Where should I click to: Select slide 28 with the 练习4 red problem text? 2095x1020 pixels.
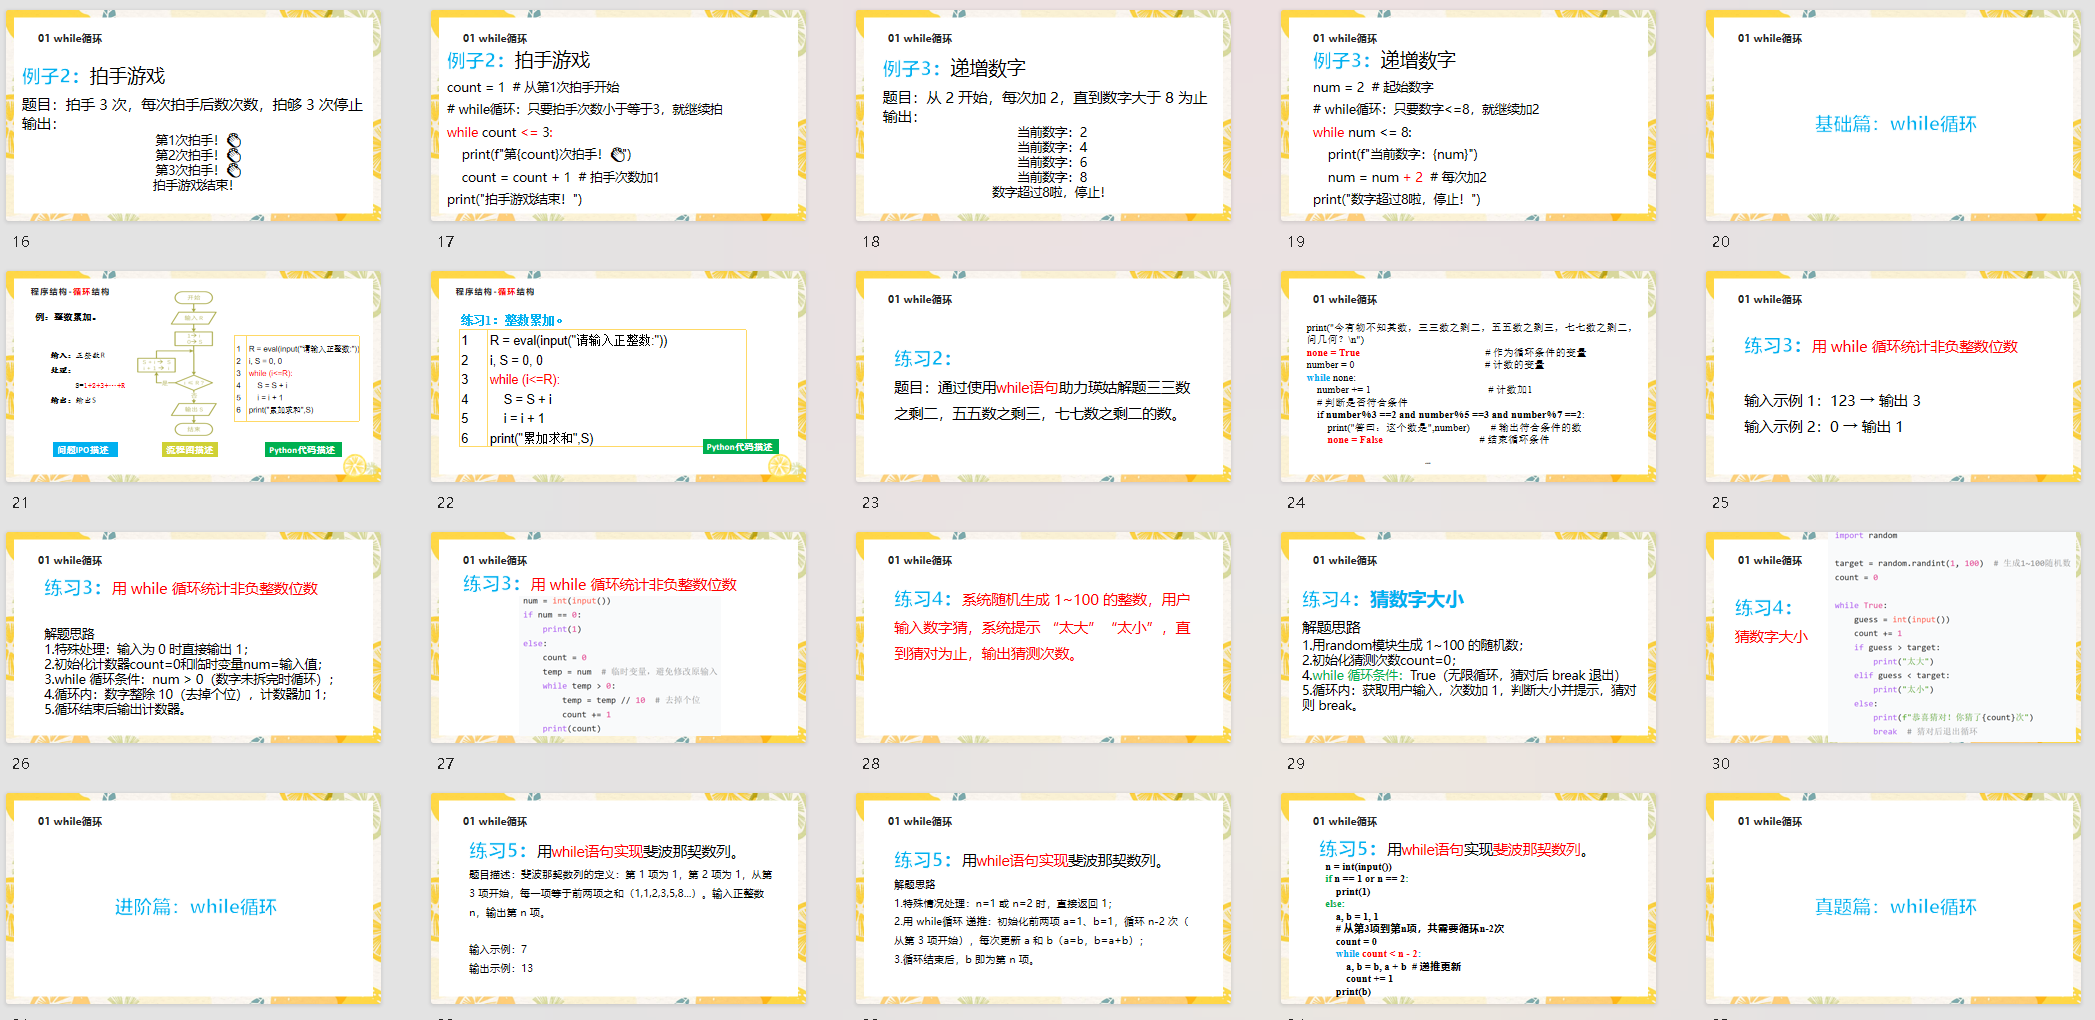pyautogui.click(x=1043, y=638)
